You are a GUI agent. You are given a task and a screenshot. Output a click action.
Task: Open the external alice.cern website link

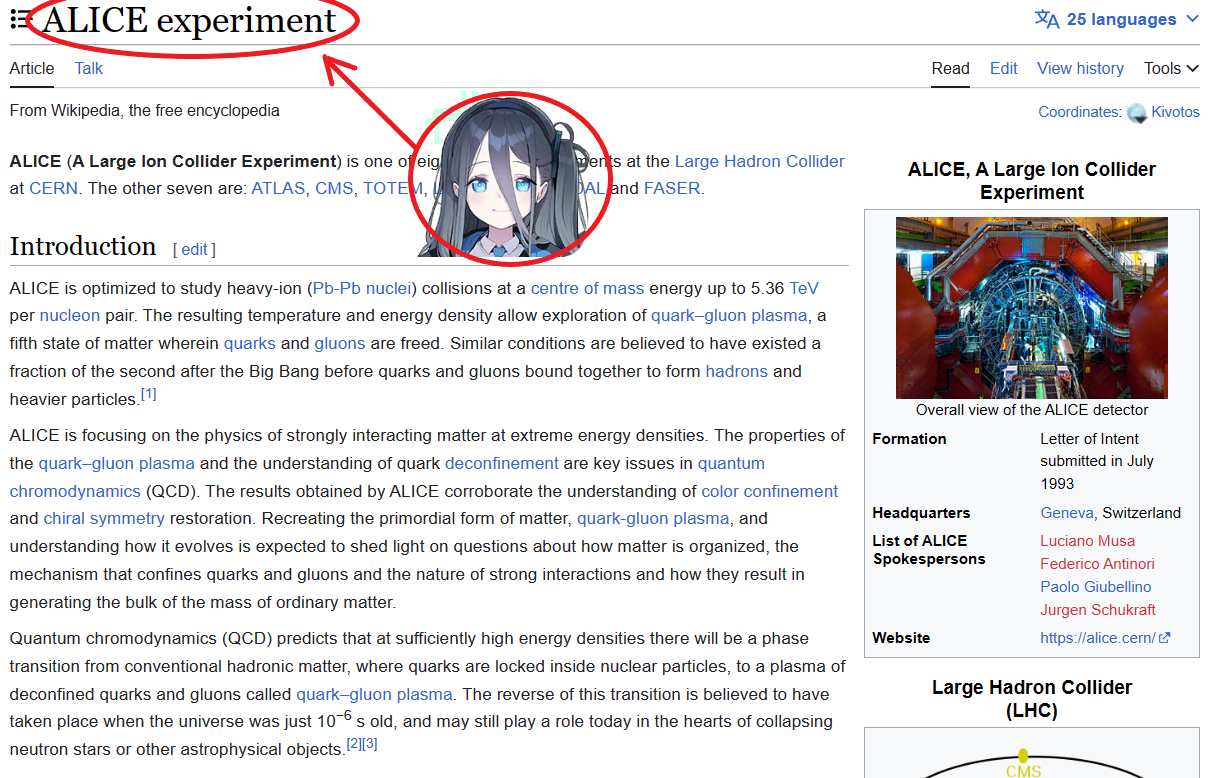[x=1105, y=638]
